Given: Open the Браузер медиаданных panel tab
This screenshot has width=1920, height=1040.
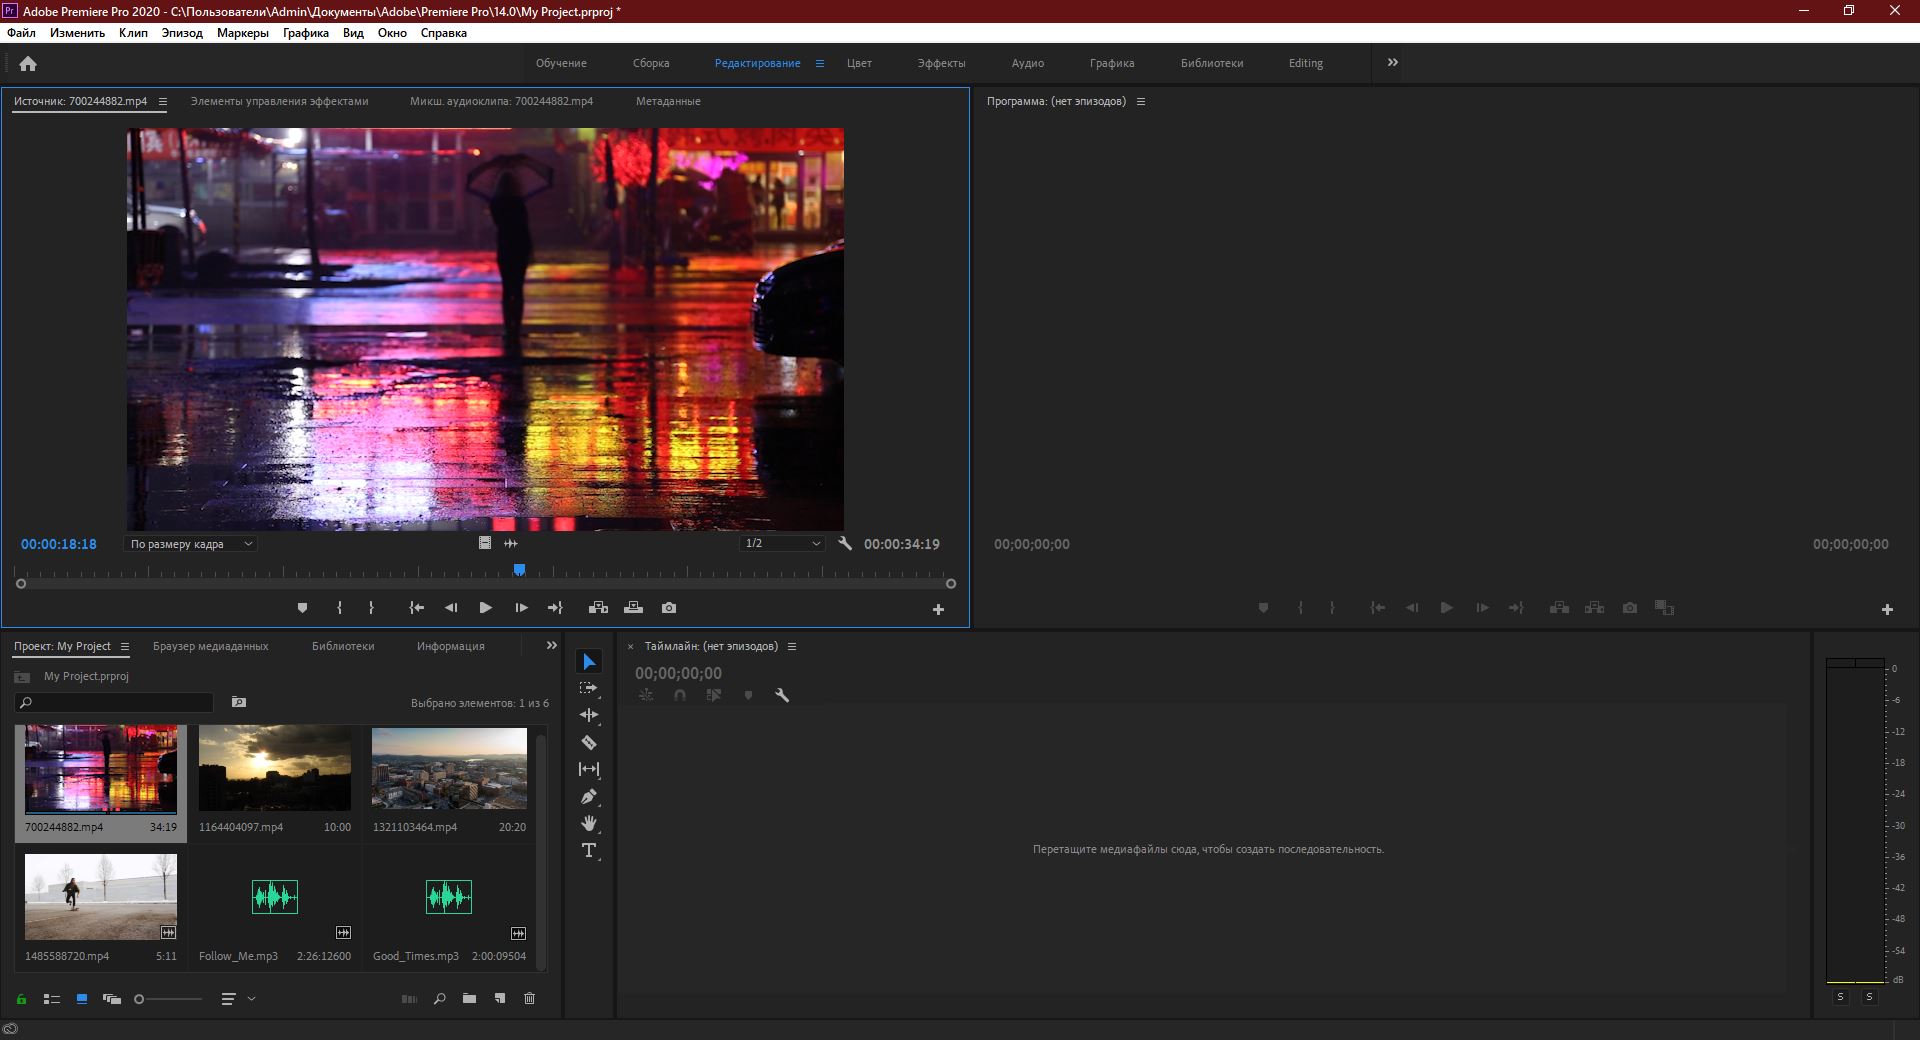Looking at the screenshot, I should coord(210,647).
